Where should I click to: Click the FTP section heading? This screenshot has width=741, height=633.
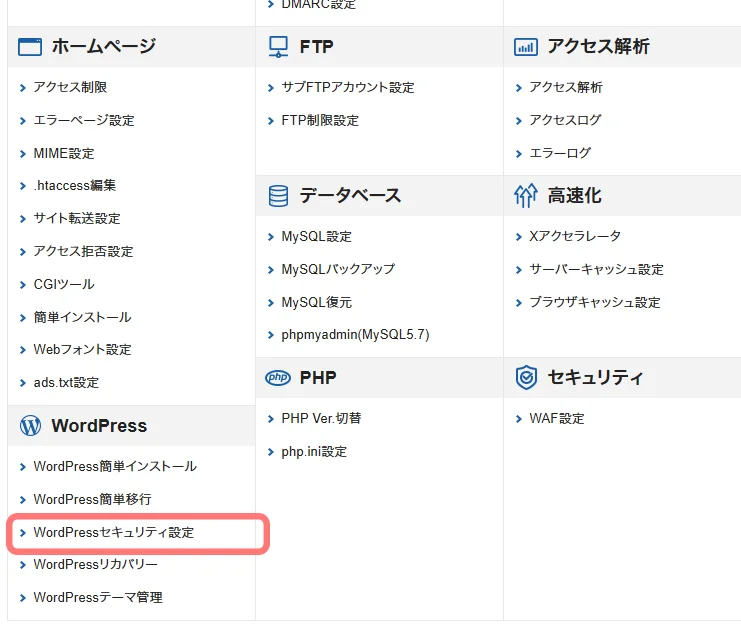click(x=316, y=47)
